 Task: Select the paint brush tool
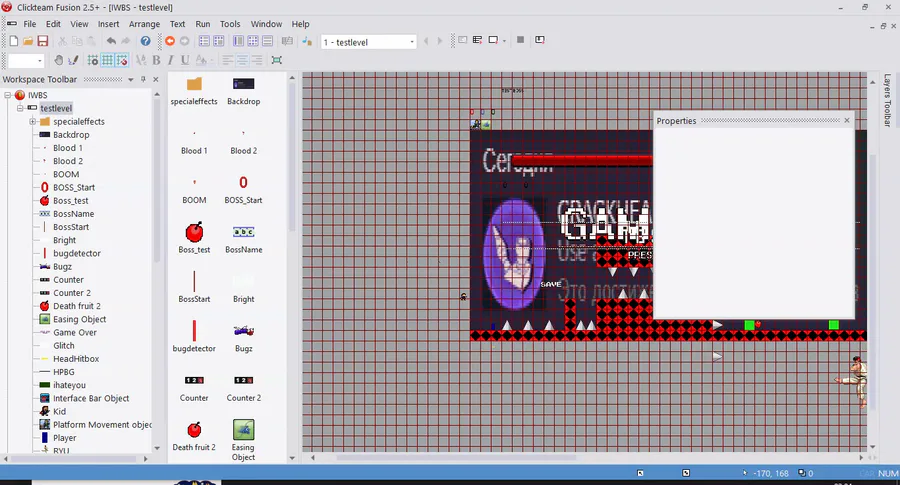pyautogui.click(x=73, y=60)
